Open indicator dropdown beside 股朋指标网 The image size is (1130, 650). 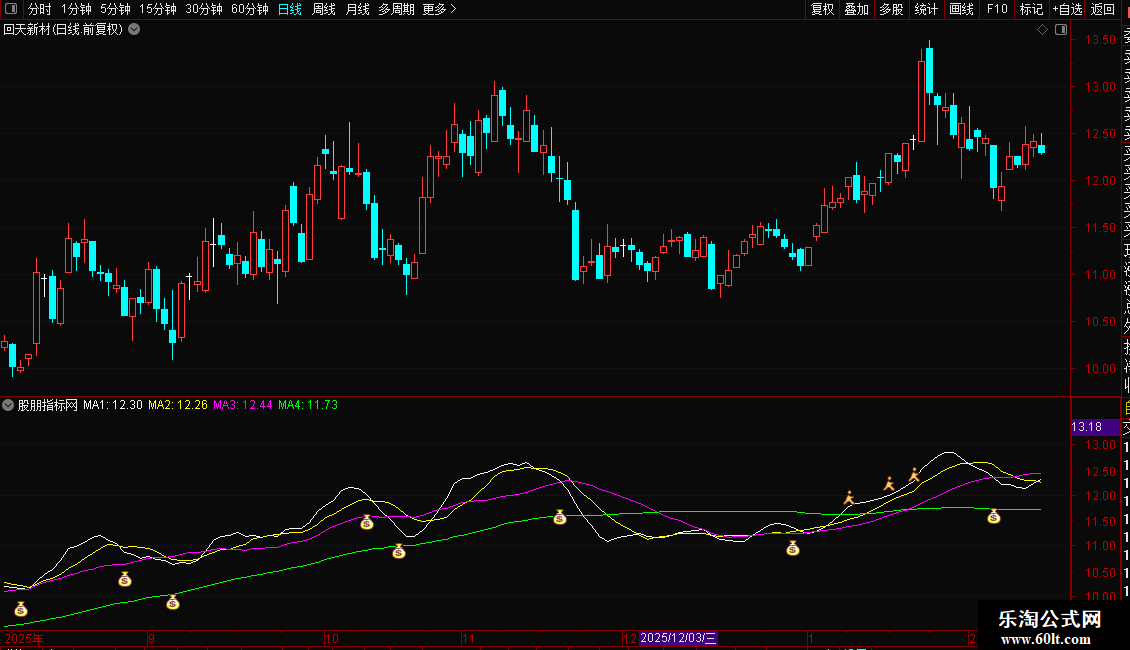(8, 405)
